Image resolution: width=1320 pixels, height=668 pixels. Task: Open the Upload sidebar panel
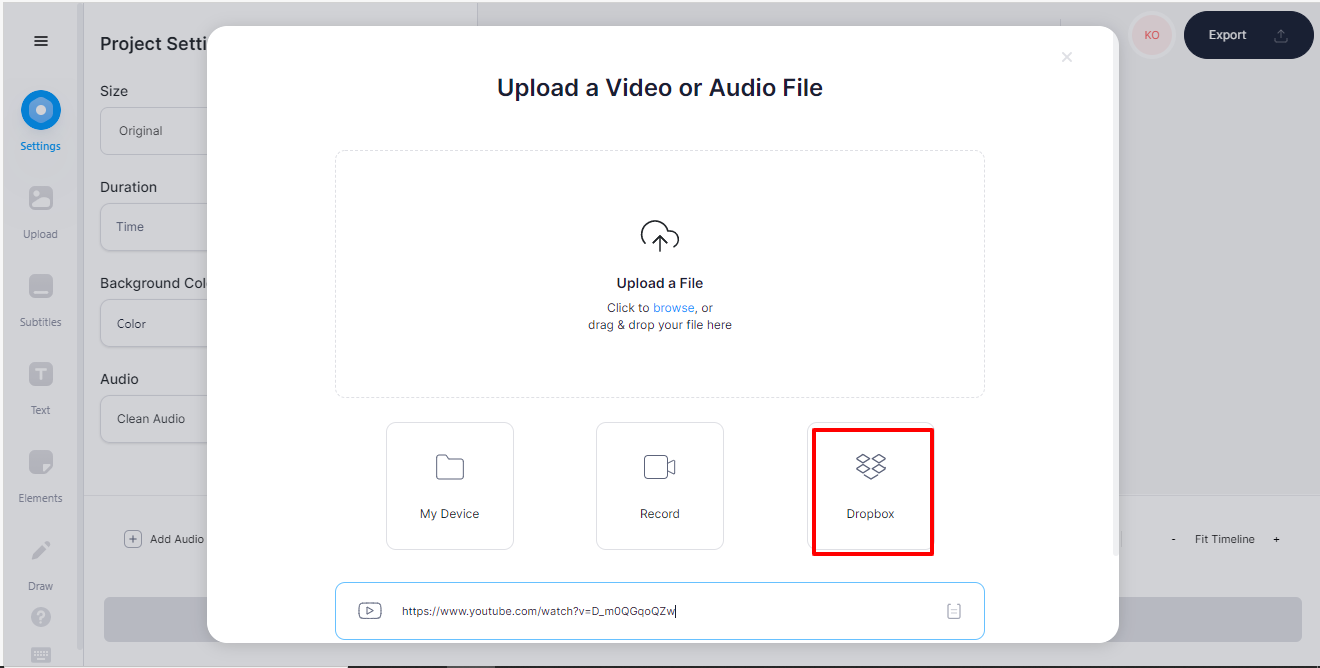tap(41, 212)
